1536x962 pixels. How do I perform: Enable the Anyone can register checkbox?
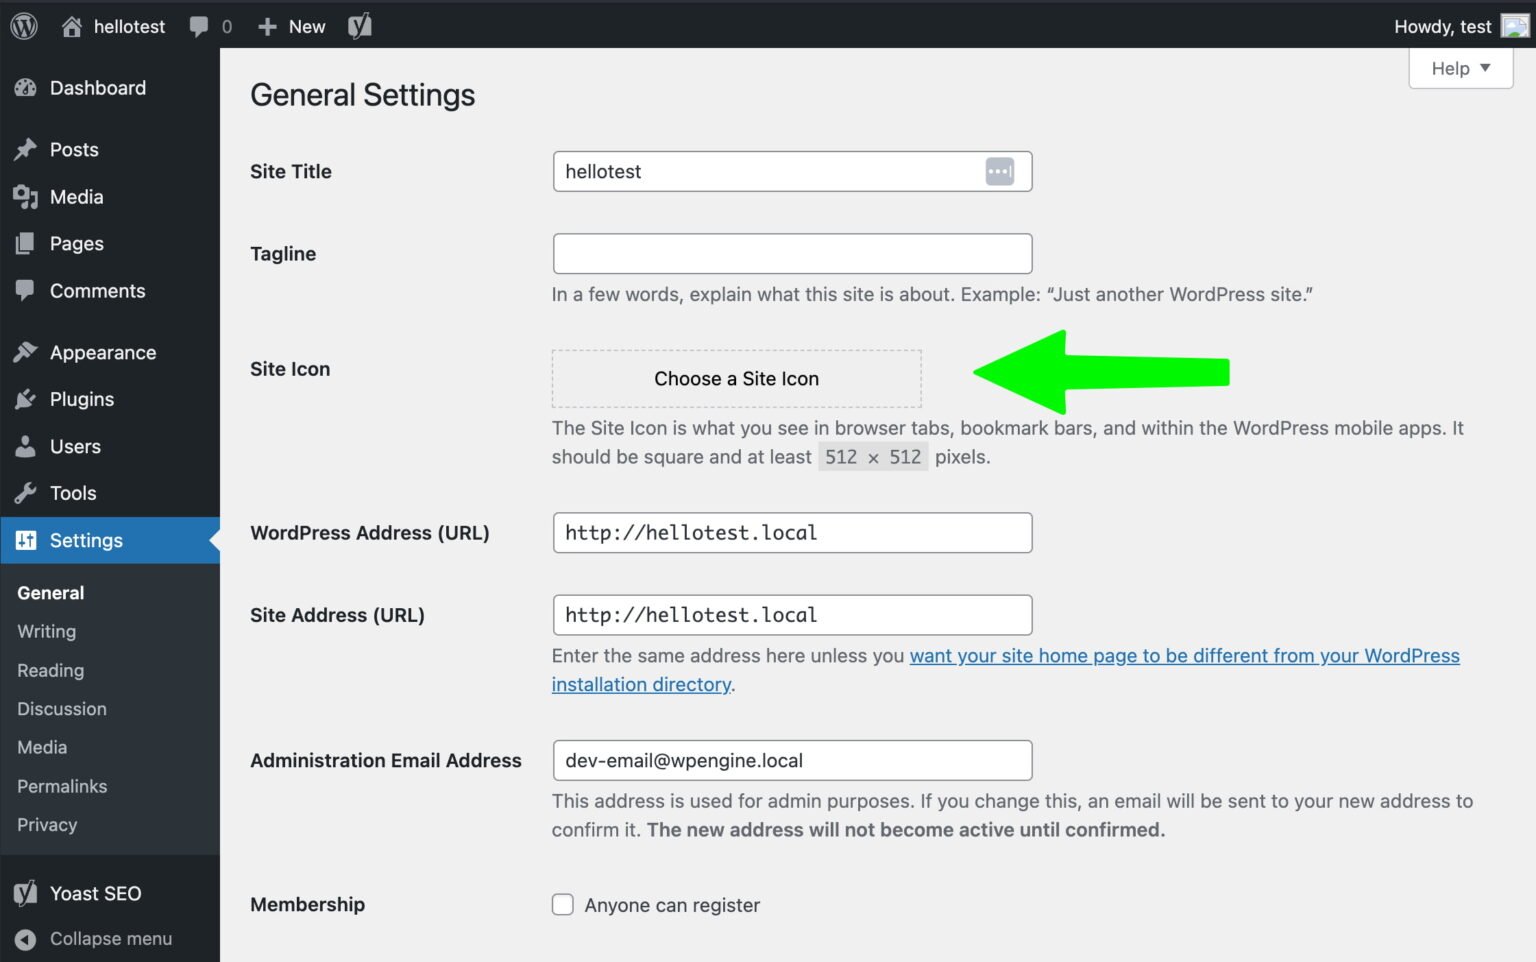coord(563,904)
